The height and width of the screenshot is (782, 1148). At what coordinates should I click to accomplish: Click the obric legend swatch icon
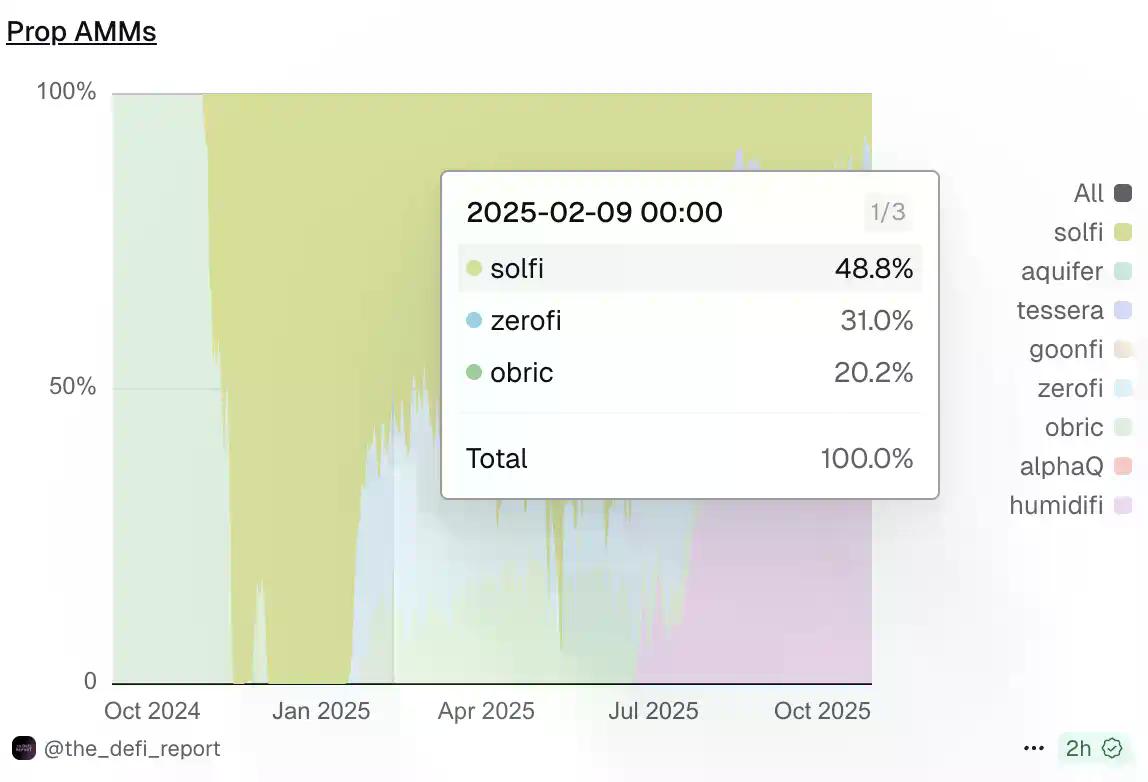(1122, 427)
